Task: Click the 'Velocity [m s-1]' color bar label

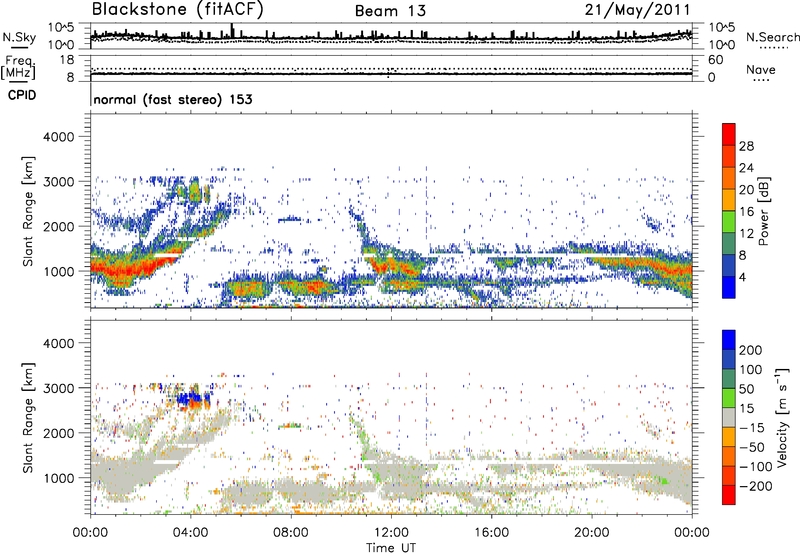Action: [x=782, y=417]
